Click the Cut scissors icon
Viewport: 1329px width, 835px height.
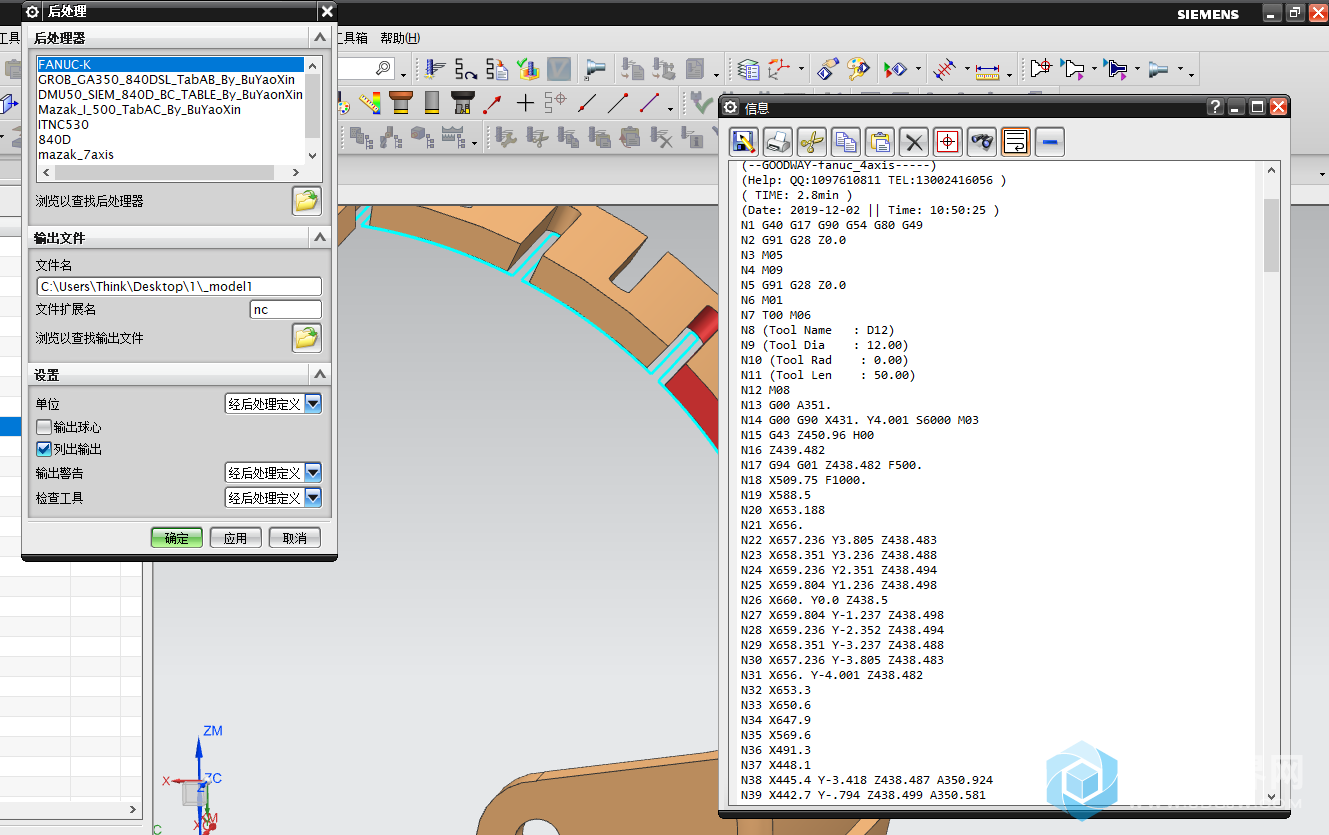813,142
